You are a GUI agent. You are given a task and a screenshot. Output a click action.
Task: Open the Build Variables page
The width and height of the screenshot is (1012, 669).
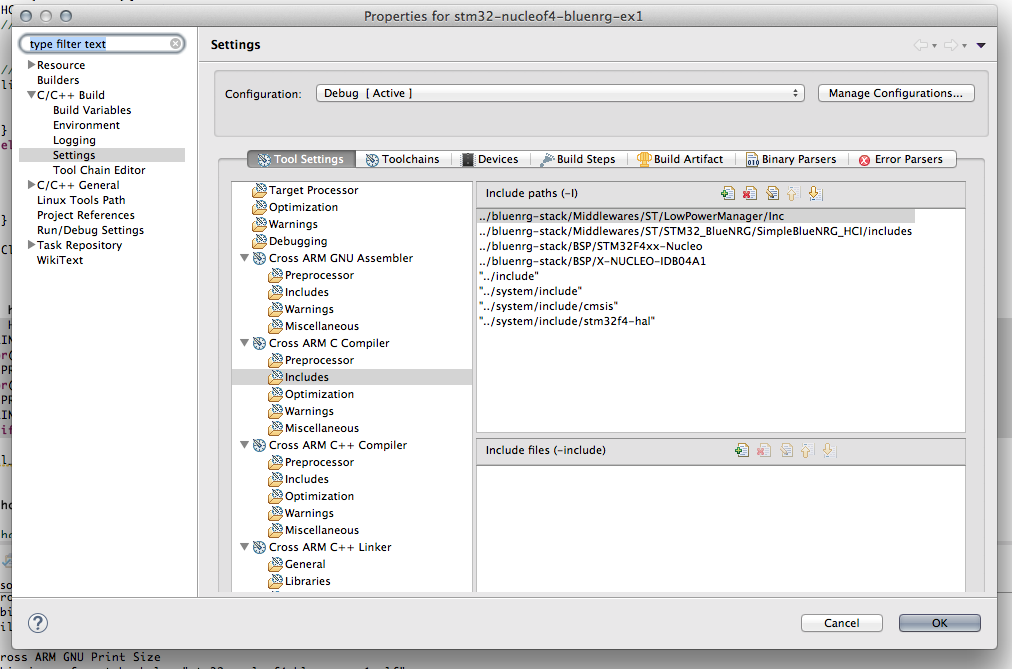pos(92,110)
